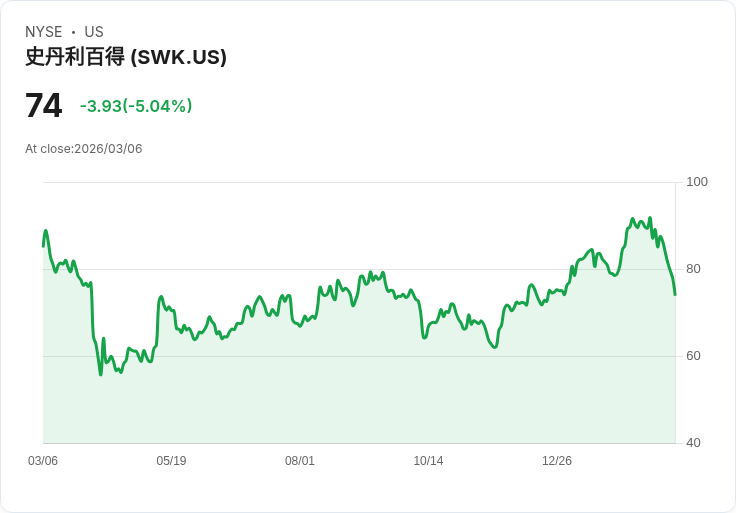Image resolution: width=736 pixels, height=513 pixels.
Task: Click the price change -3.93(-5.04%)
Action: pos(136,106)
